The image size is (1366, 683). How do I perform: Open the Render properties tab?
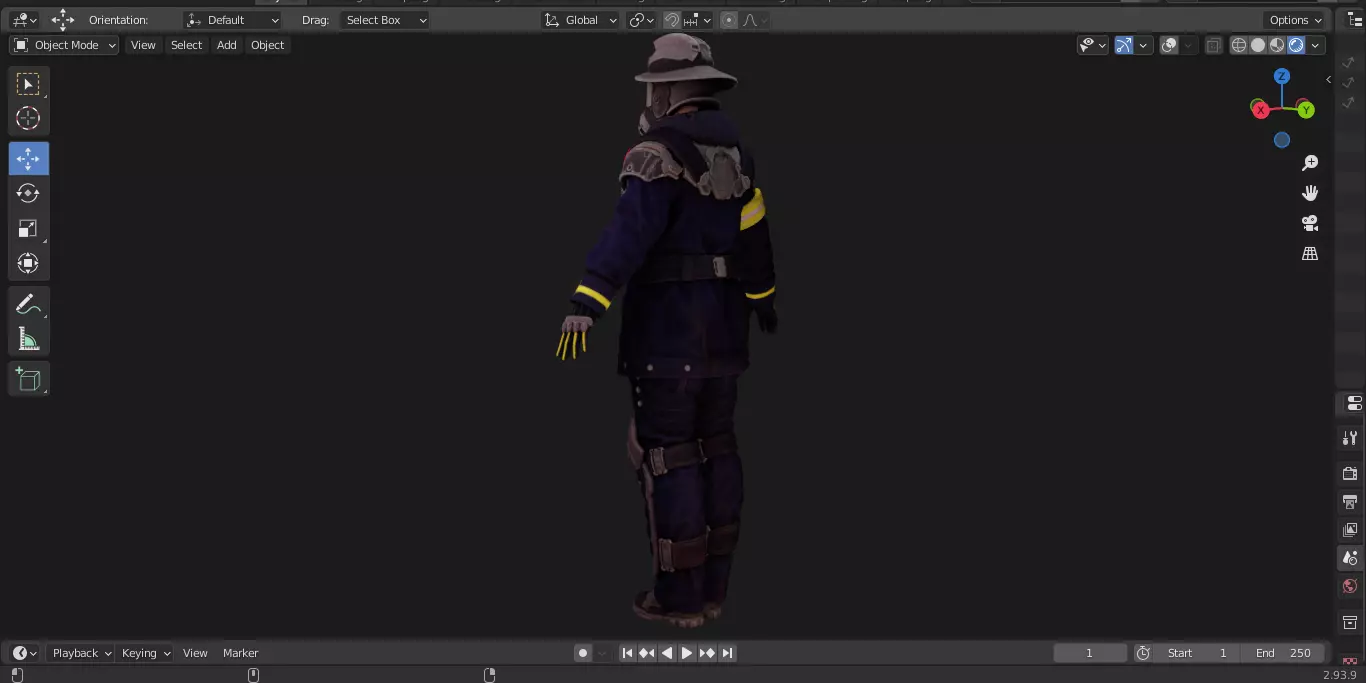[x=1350, y=473]
